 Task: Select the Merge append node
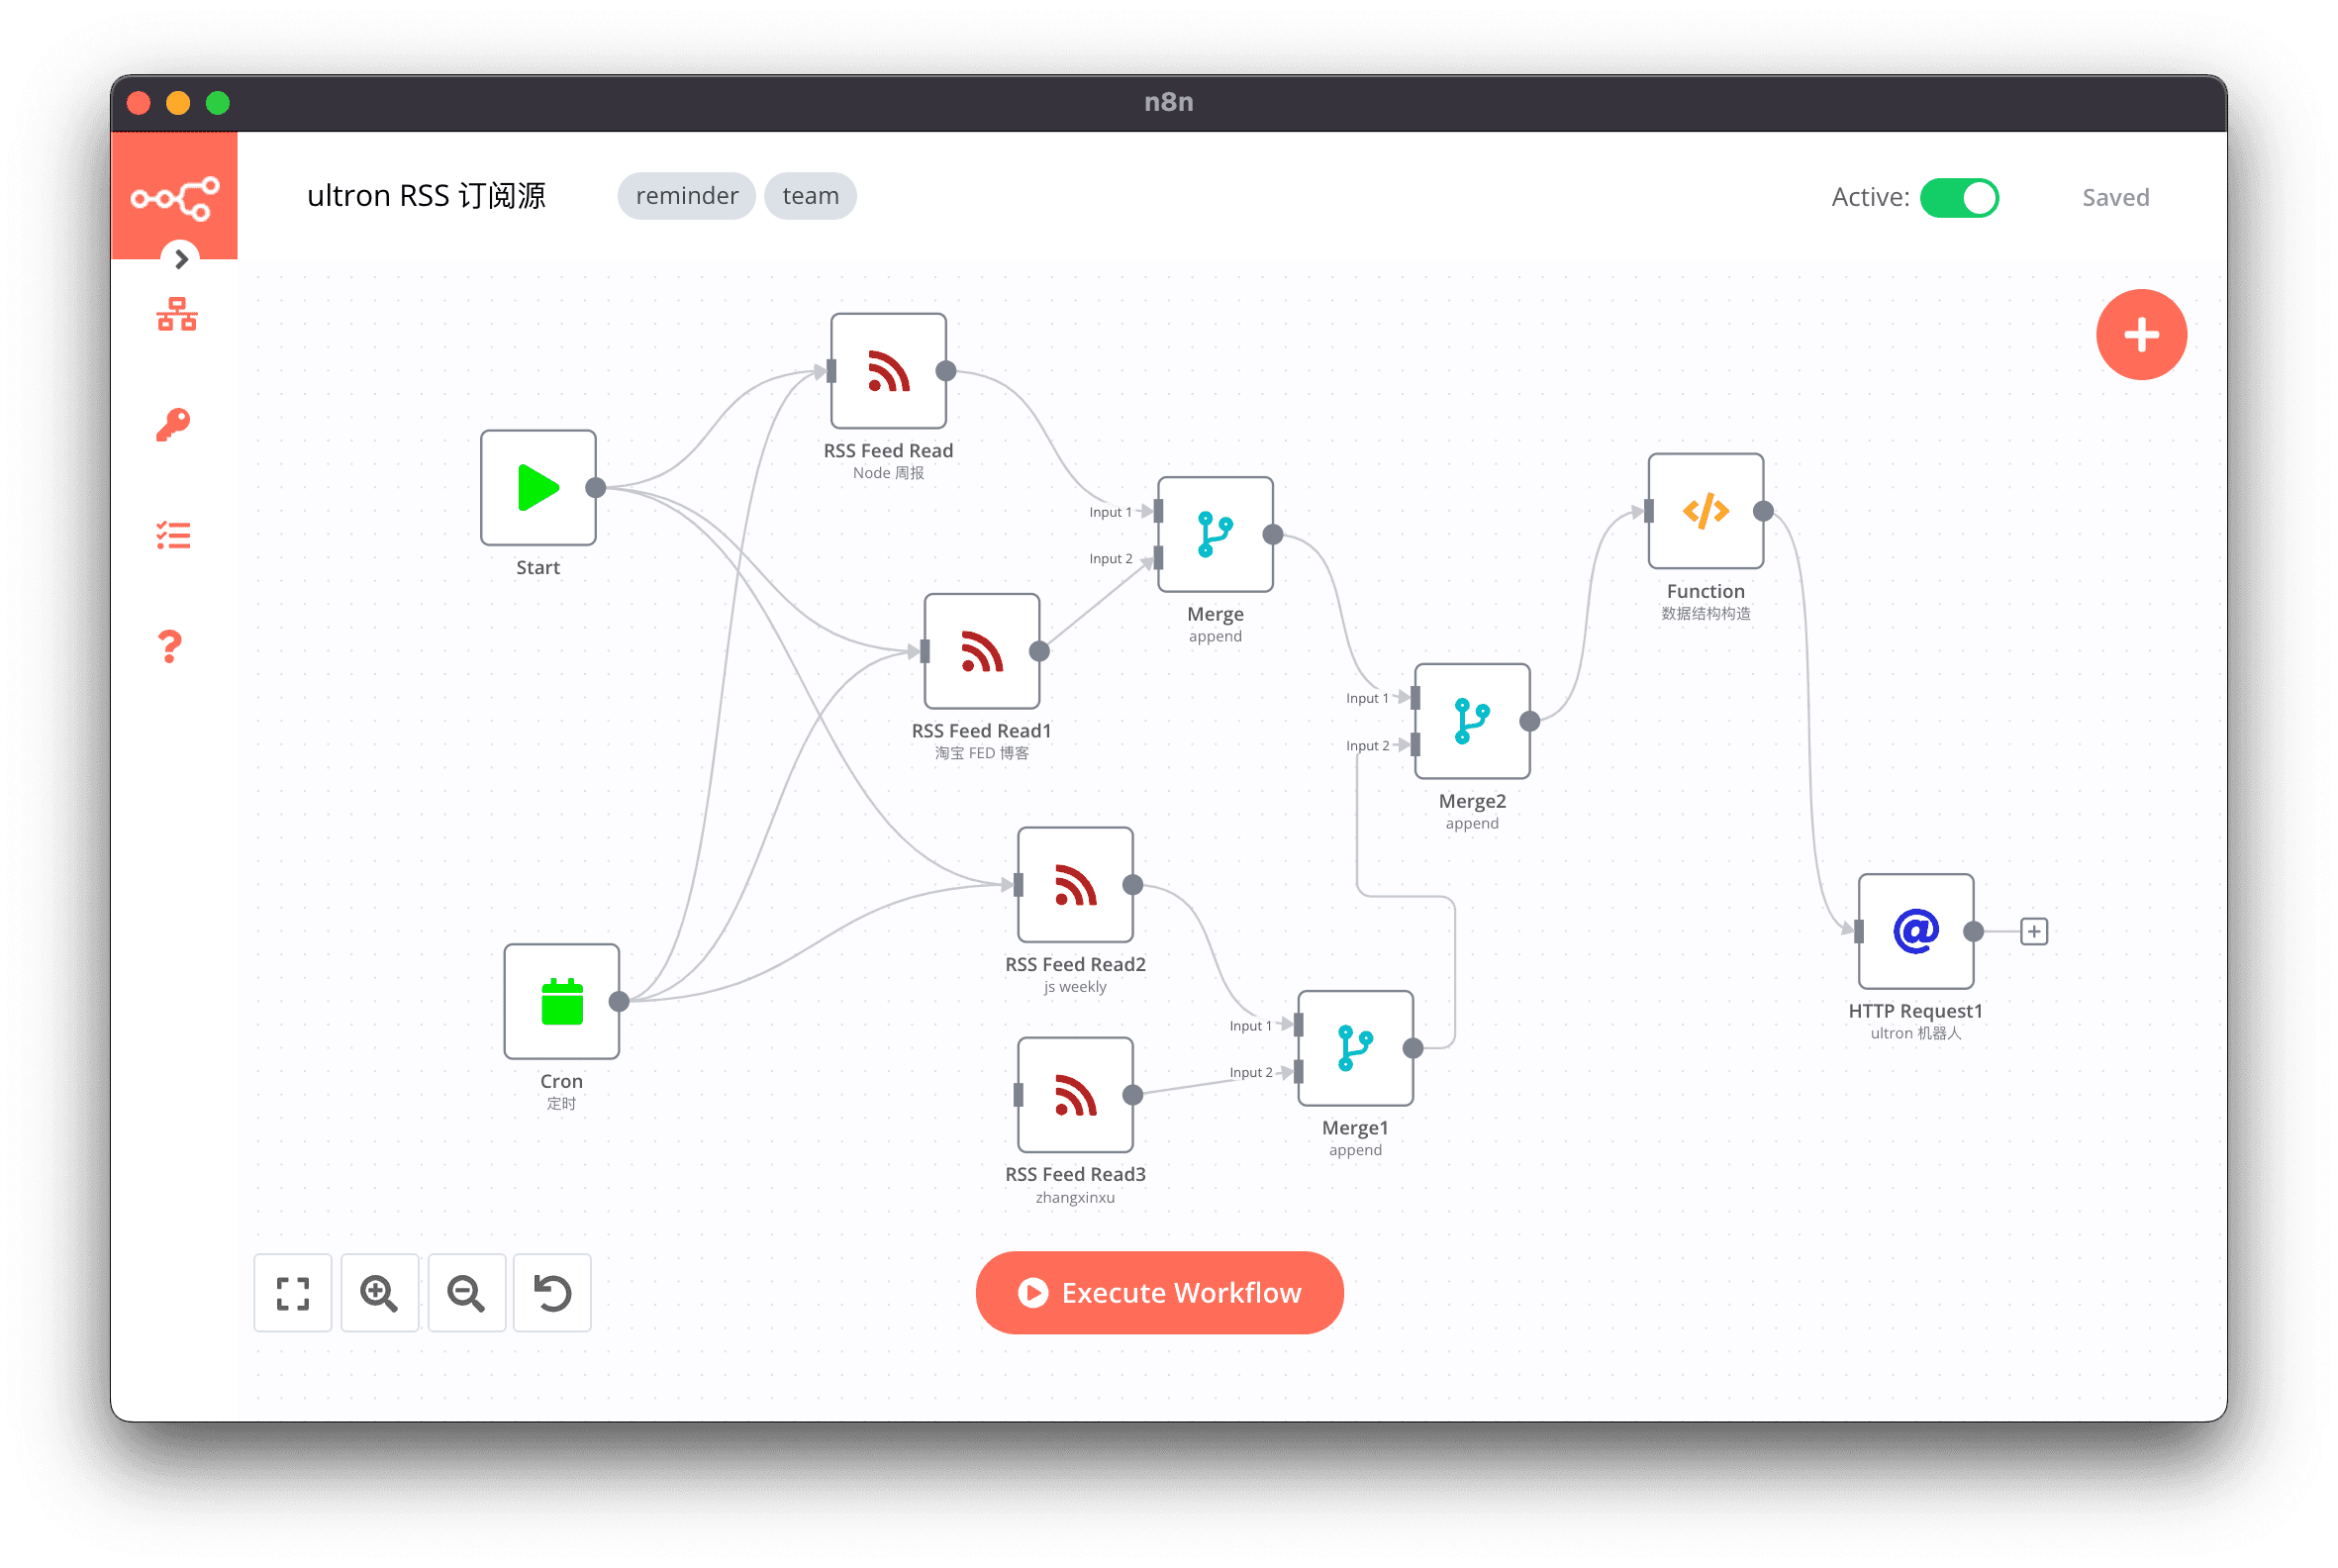point(1215,535)
